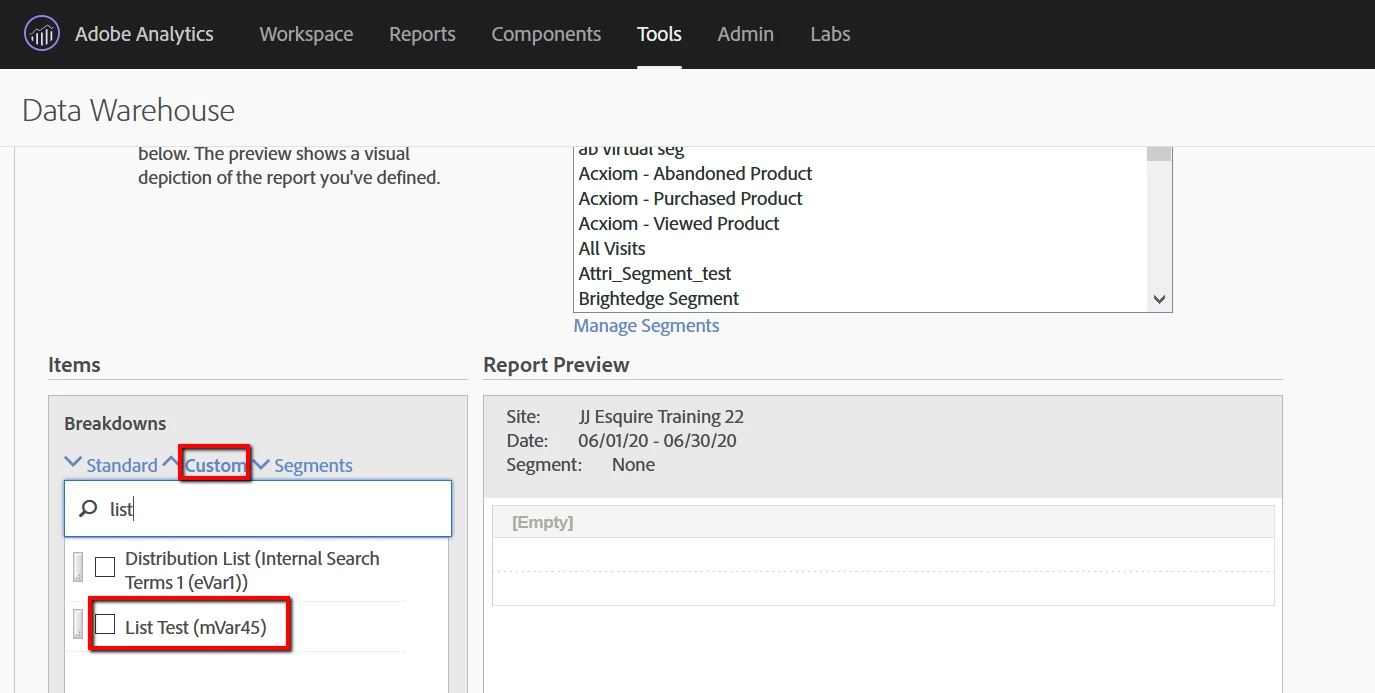1375x693 pixels.
Task: Check the Distribution List (Internal Search Terms 1) checkbox
Action: pos(105,567)
